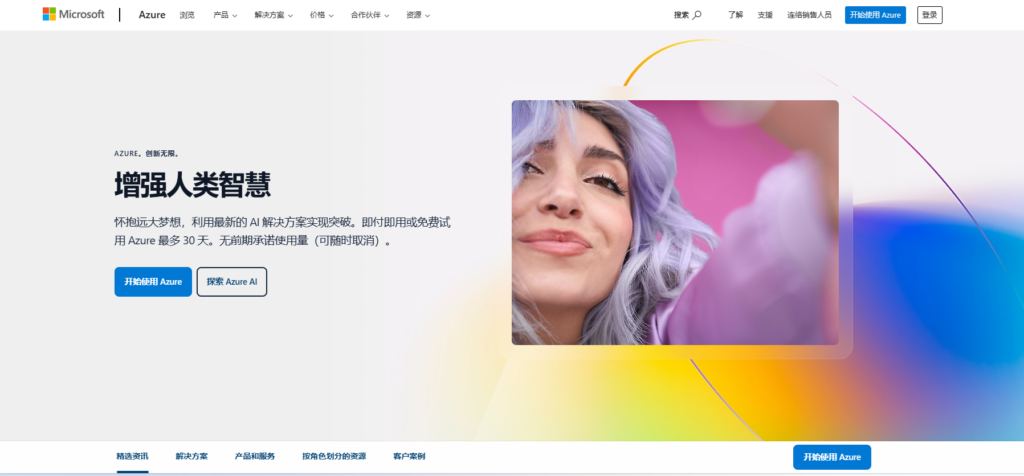Expand the 解决方案 dropdown in top navigation
This screenshot has height=476, width=1024.
[x=273, y=15]
